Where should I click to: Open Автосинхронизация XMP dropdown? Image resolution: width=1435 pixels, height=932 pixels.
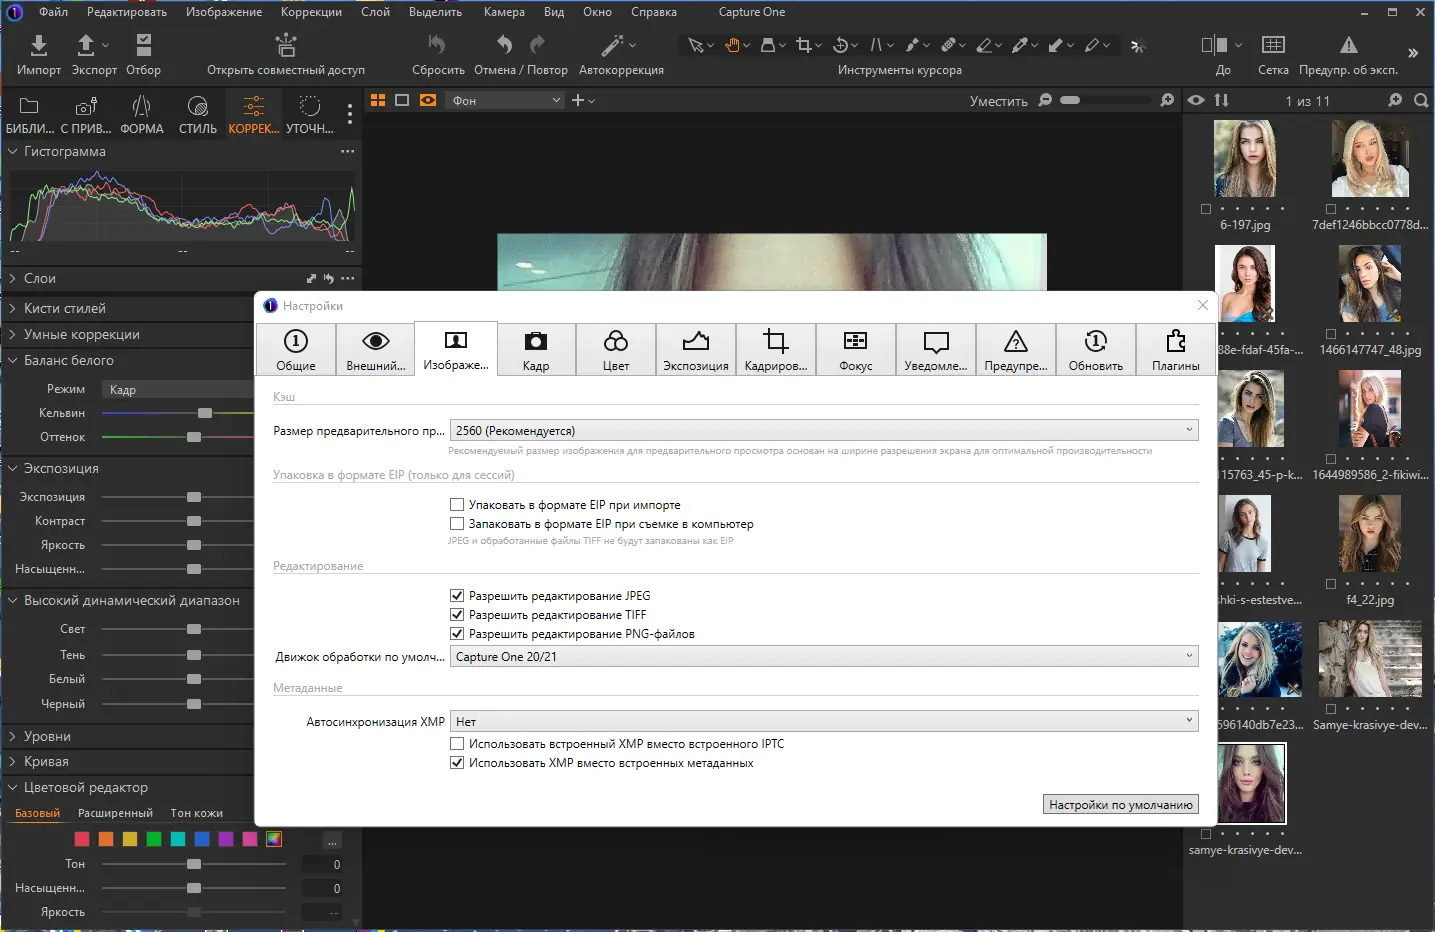pos(824,721)
